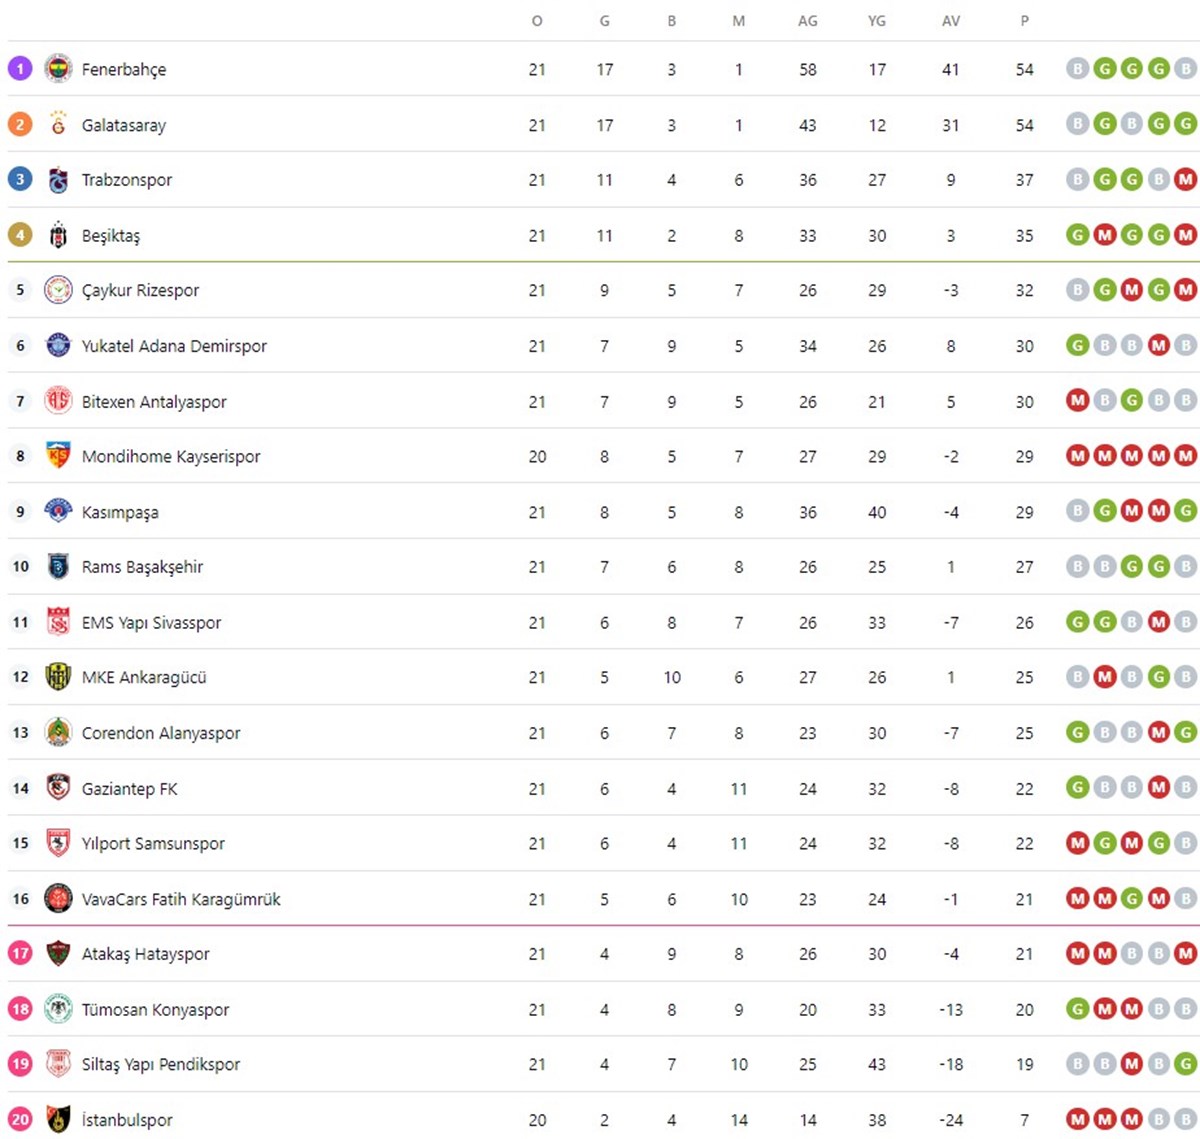Sort the table by AV column header
Image resolution: width=1200 pixels, height=1139 pixels.
[x=951, y=21]
